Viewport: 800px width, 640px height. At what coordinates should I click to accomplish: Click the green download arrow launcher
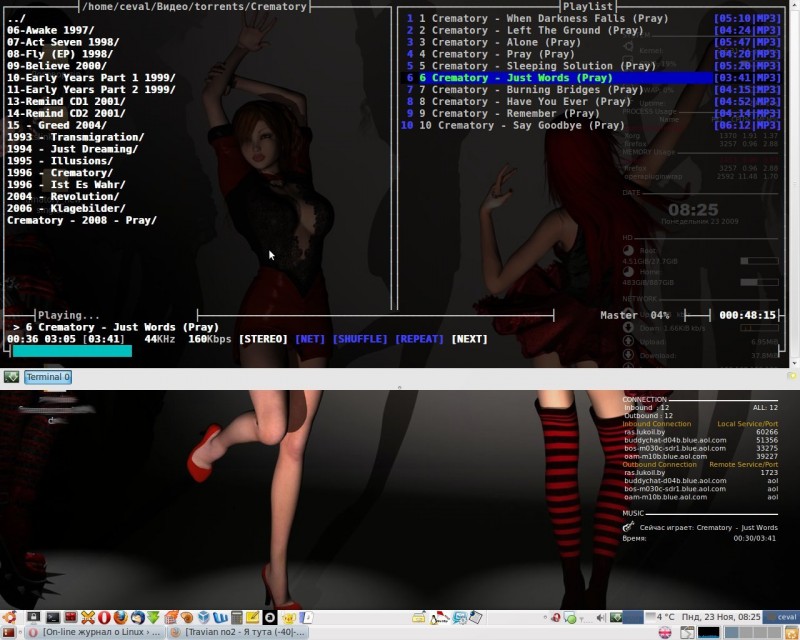click(x=153, y=618)
